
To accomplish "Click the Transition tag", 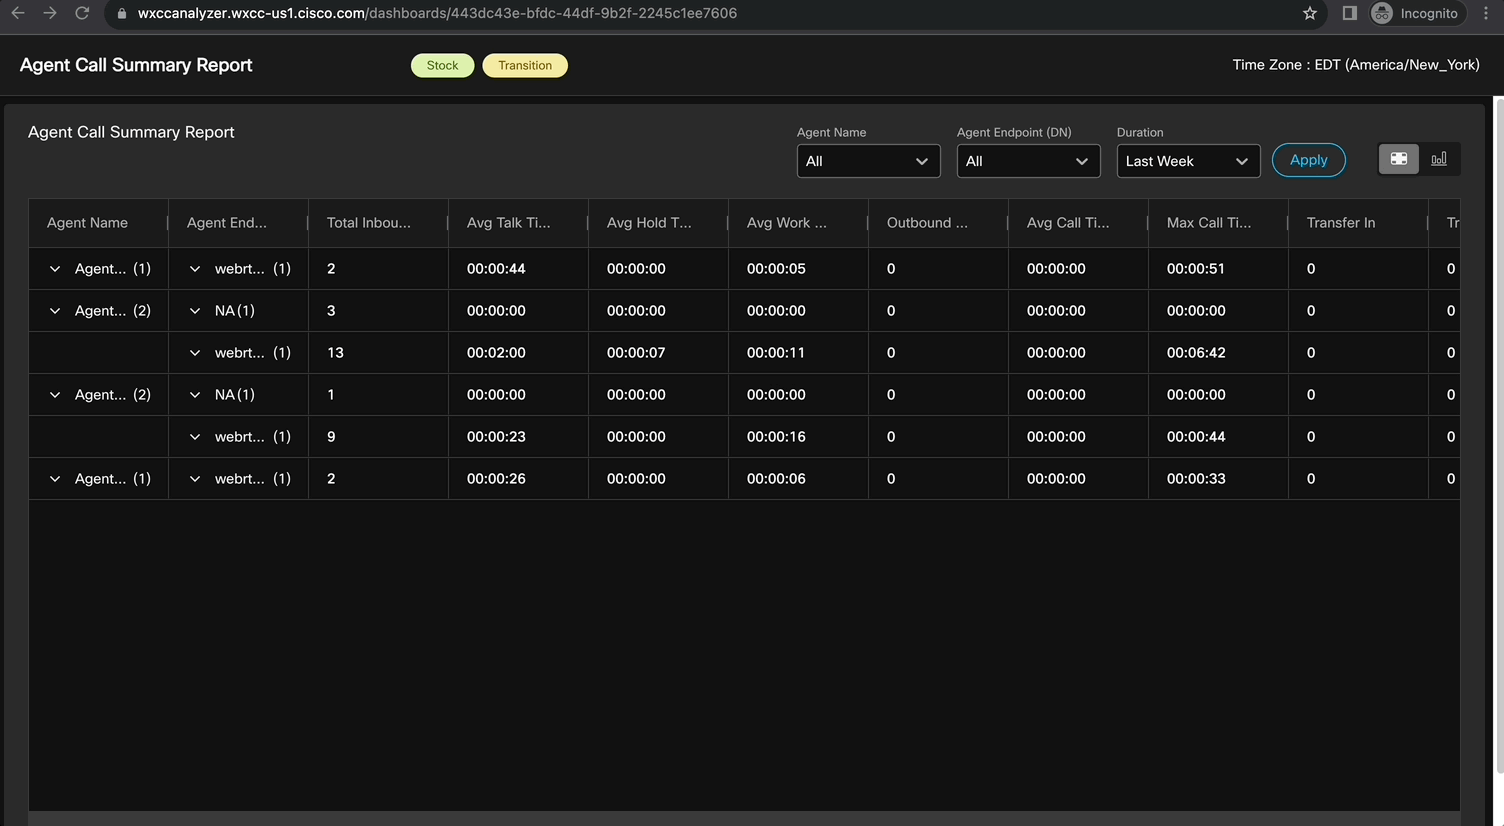I will pyautogui.click(x=524, y=65).
